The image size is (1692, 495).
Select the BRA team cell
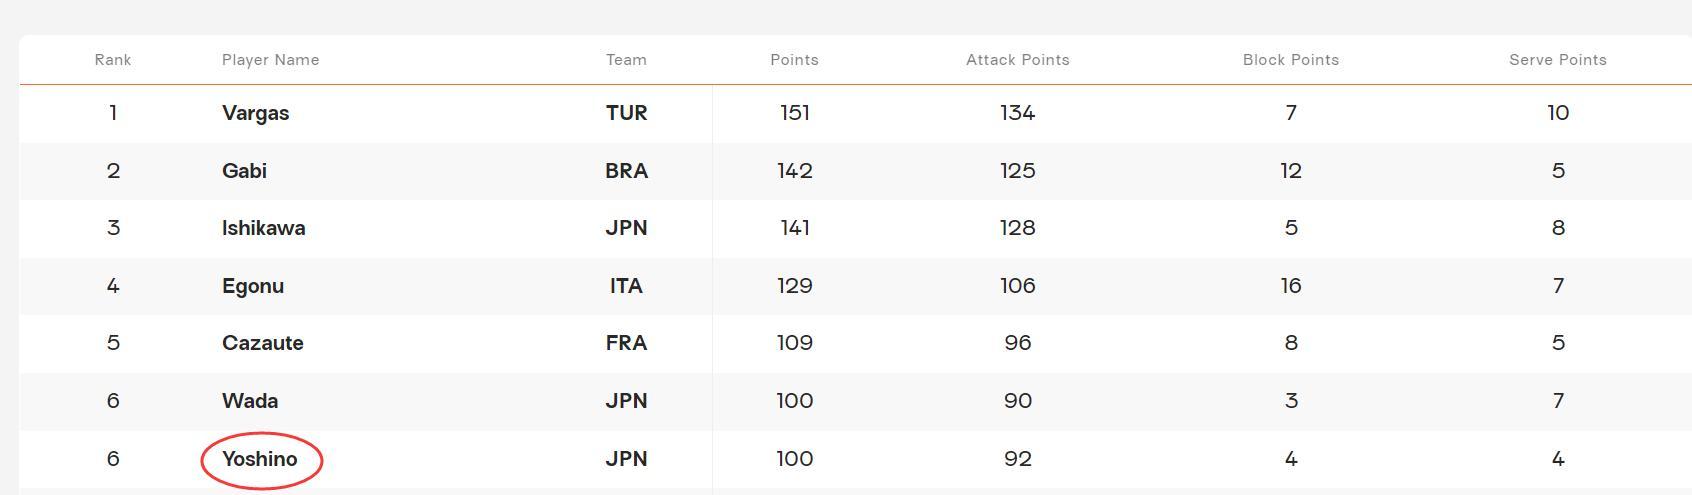click(626, 171)
